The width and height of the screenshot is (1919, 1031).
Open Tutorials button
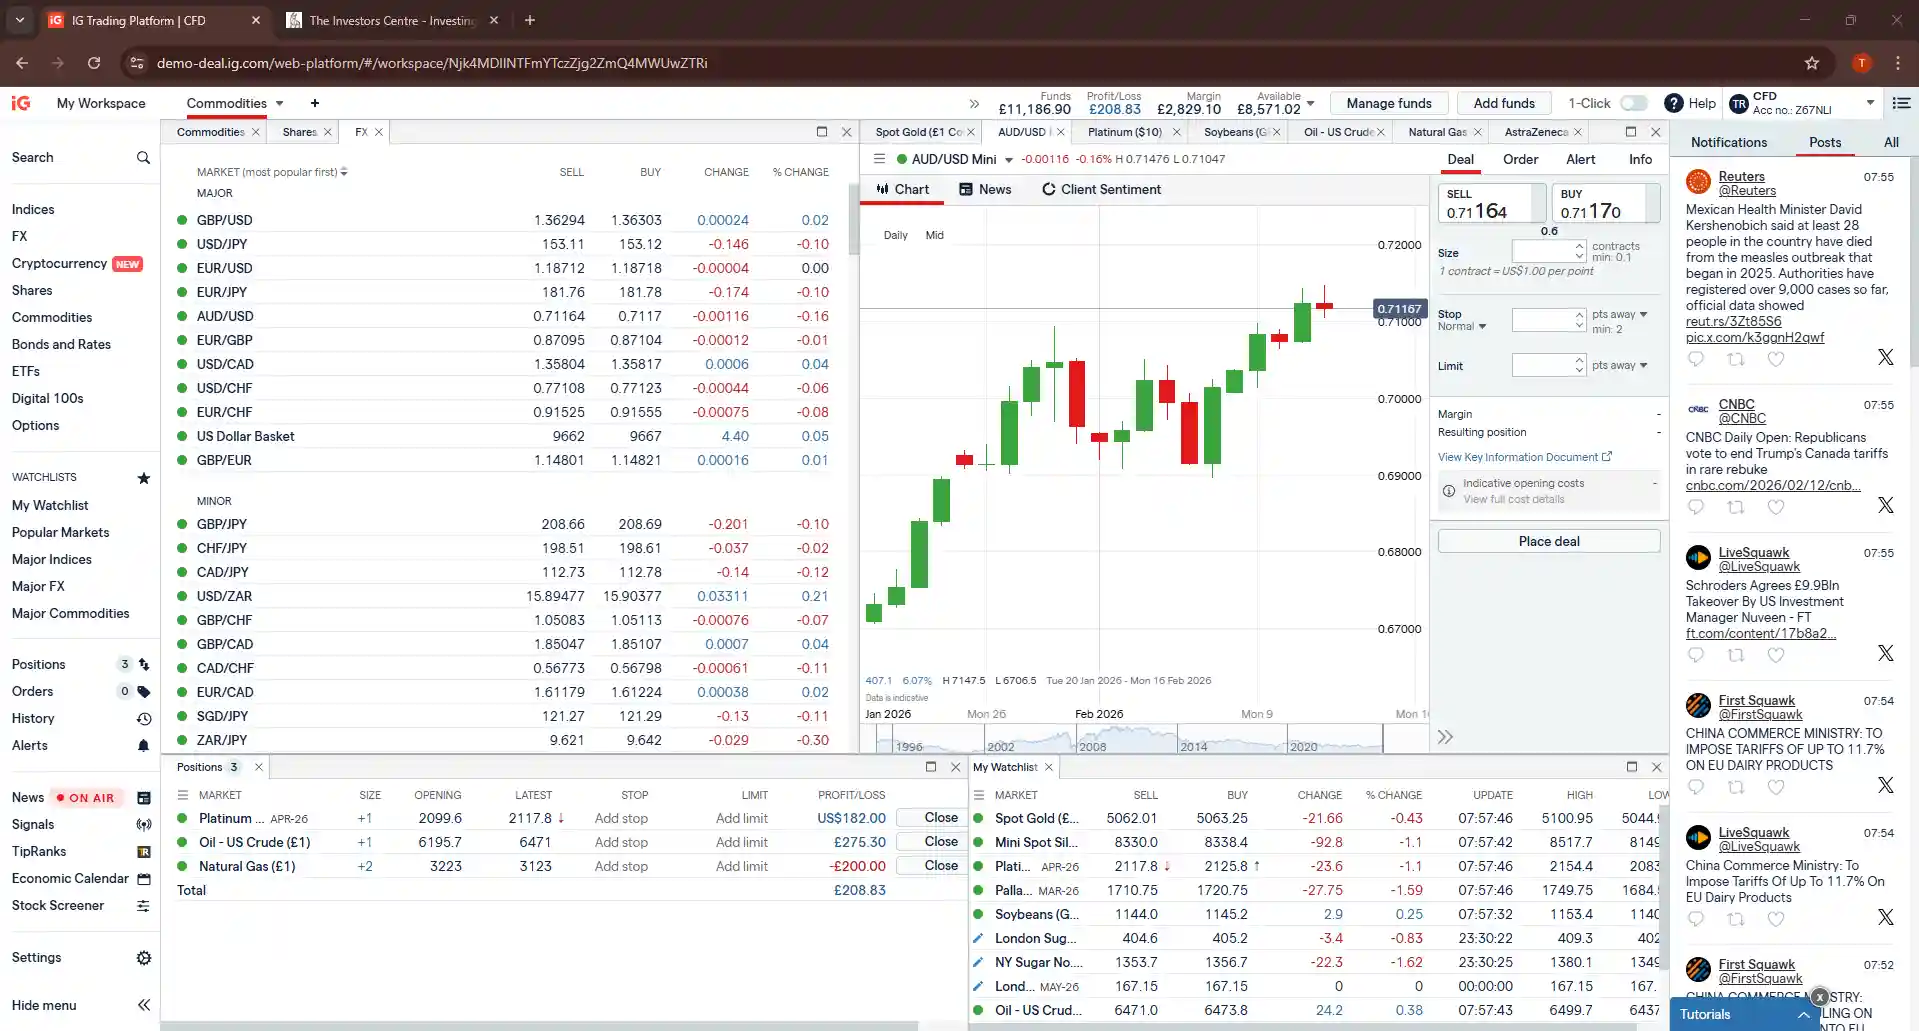(x=1745, y=1014)
